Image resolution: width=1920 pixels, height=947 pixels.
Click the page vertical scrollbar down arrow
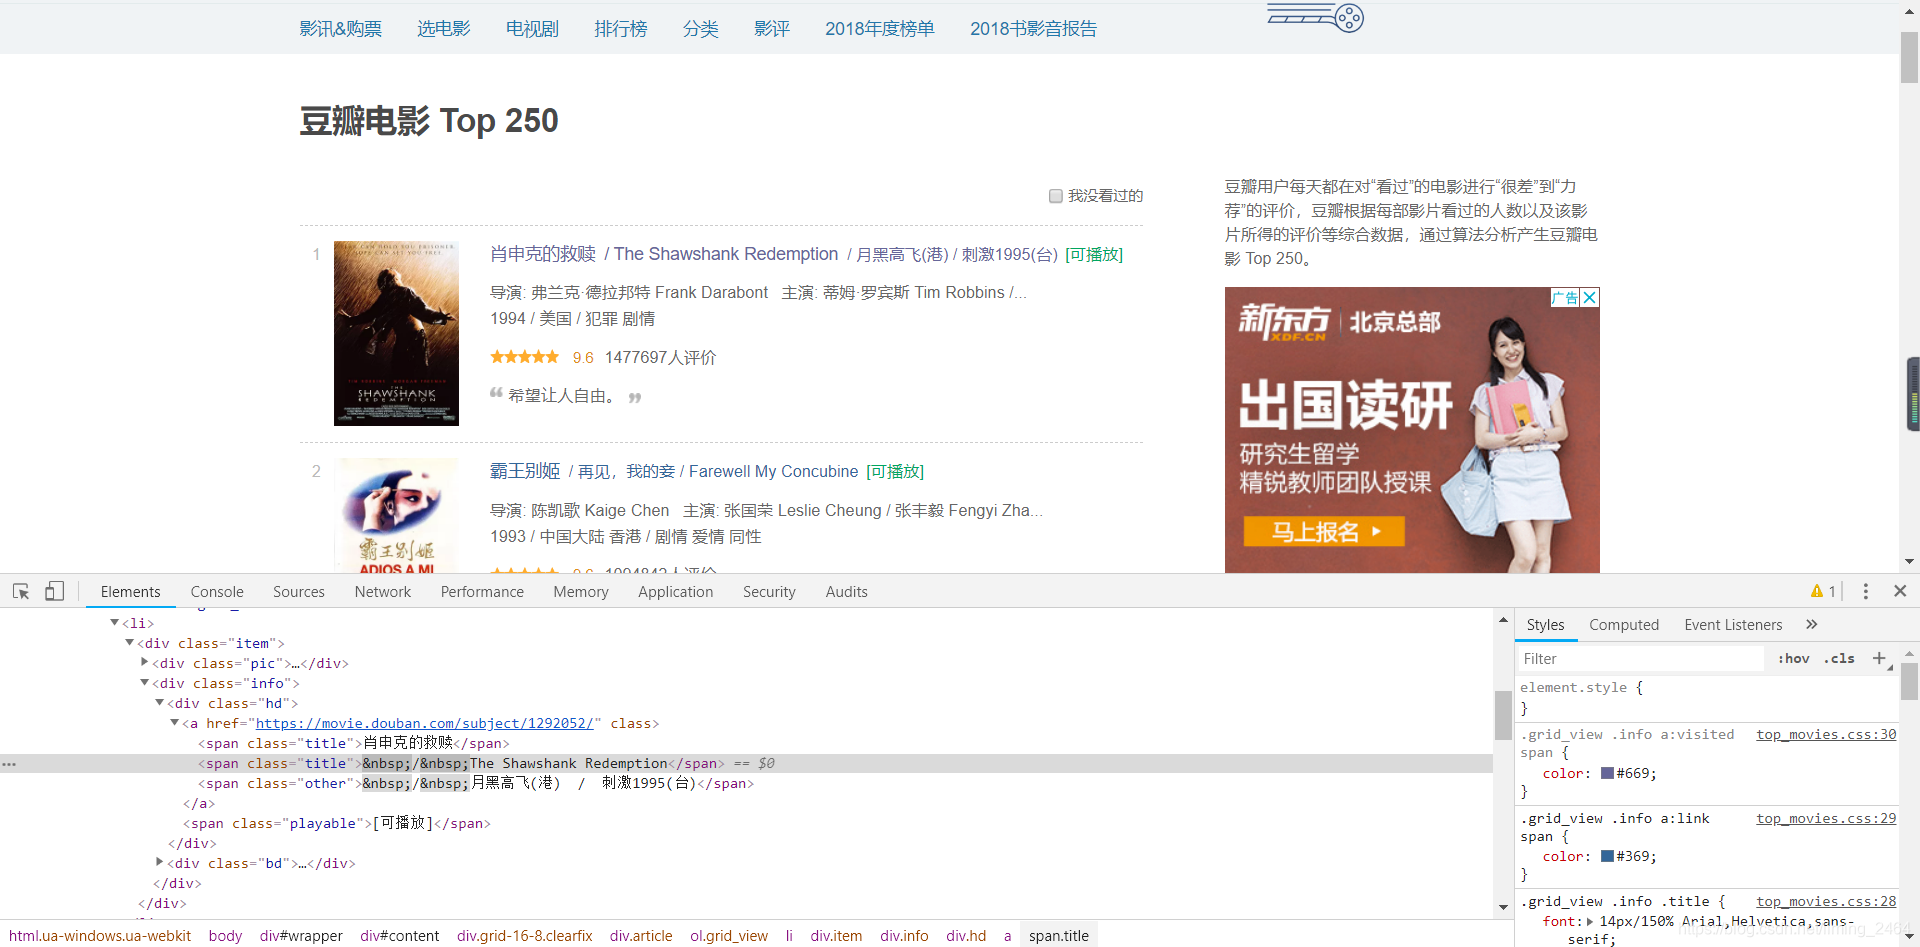coord(1909,562)
